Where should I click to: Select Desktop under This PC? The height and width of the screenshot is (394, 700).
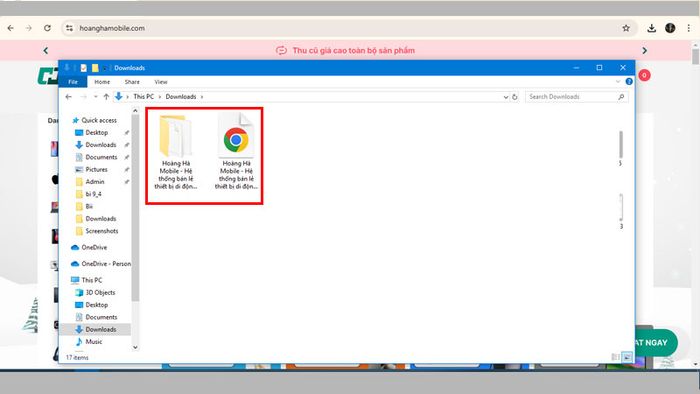pyautogui.click(x=92, y=305)
